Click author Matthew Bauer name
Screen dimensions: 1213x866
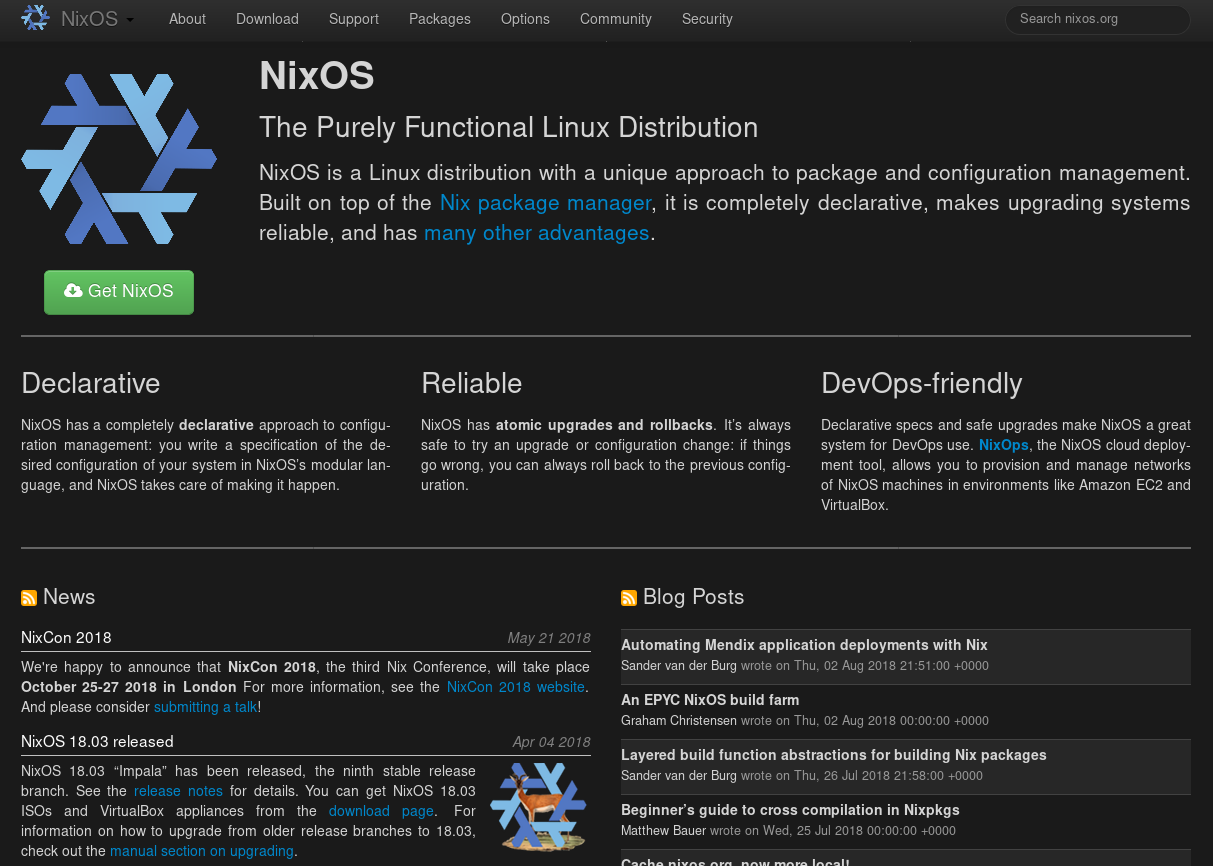click(664, 830)
